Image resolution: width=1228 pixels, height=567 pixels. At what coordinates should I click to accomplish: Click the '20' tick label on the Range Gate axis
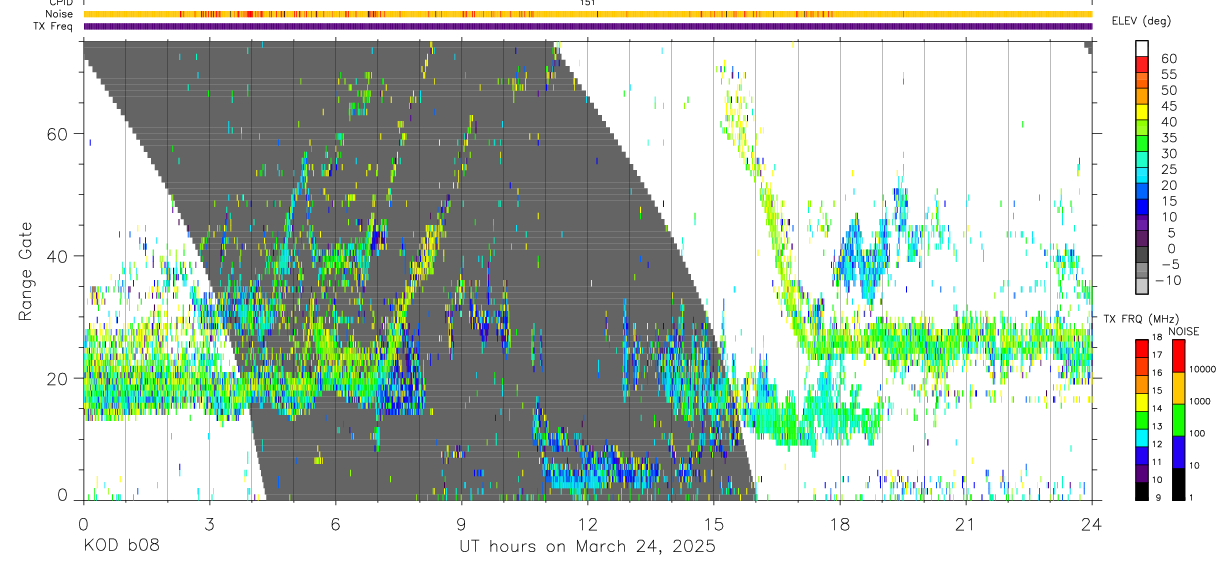(x=58, y=378)
